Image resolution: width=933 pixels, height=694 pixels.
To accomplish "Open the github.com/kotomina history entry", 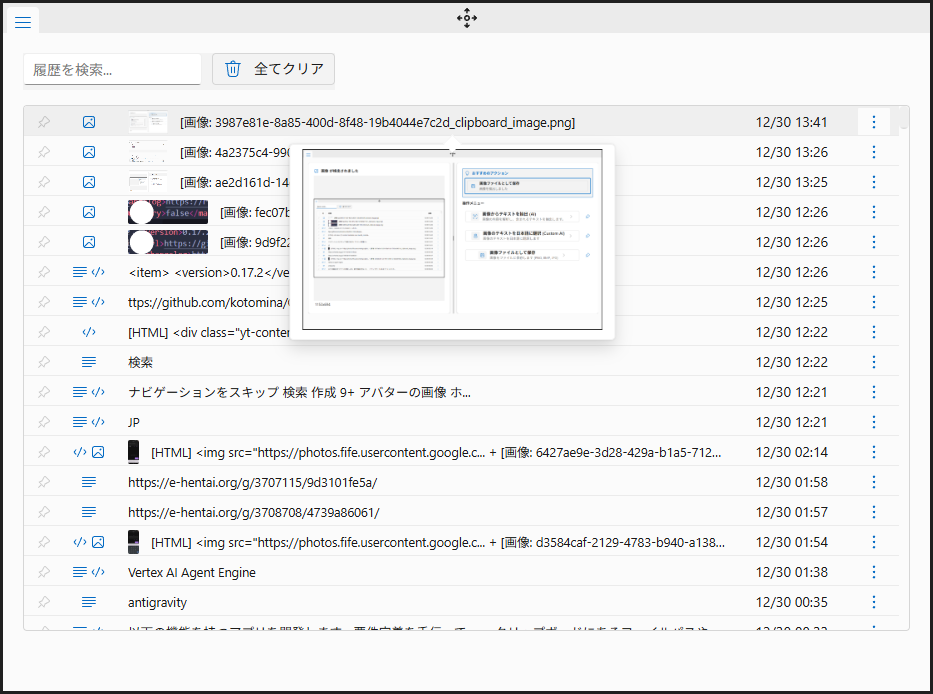I will point(250,302).
